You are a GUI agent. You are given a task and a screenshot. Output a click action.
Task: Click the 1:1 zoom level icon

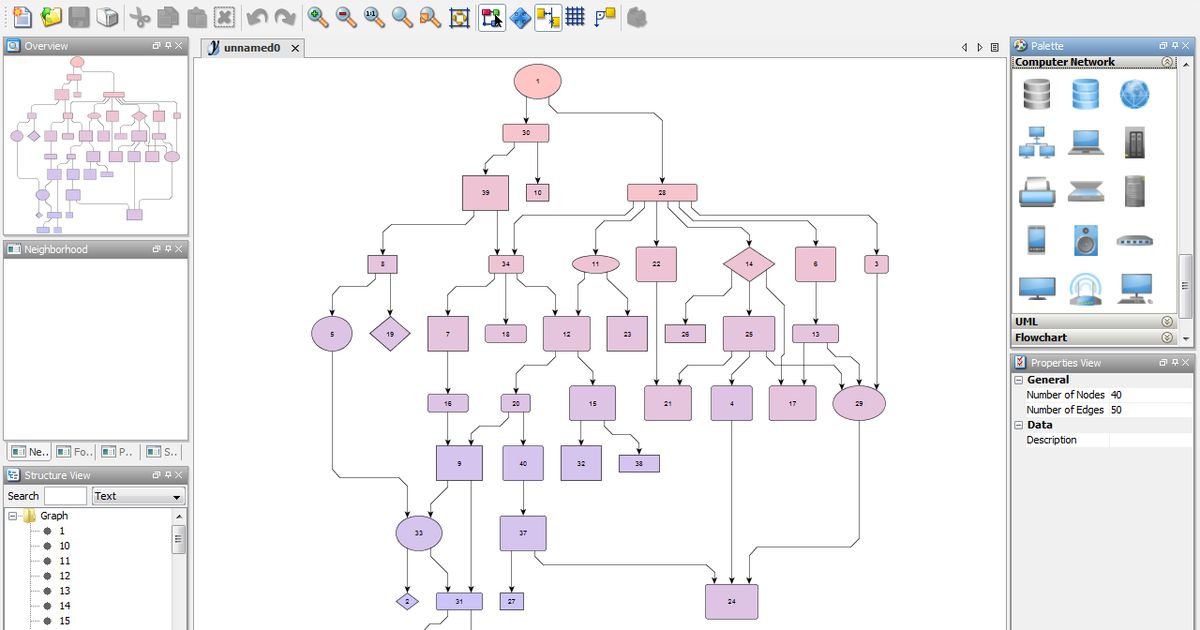[371, 17]
